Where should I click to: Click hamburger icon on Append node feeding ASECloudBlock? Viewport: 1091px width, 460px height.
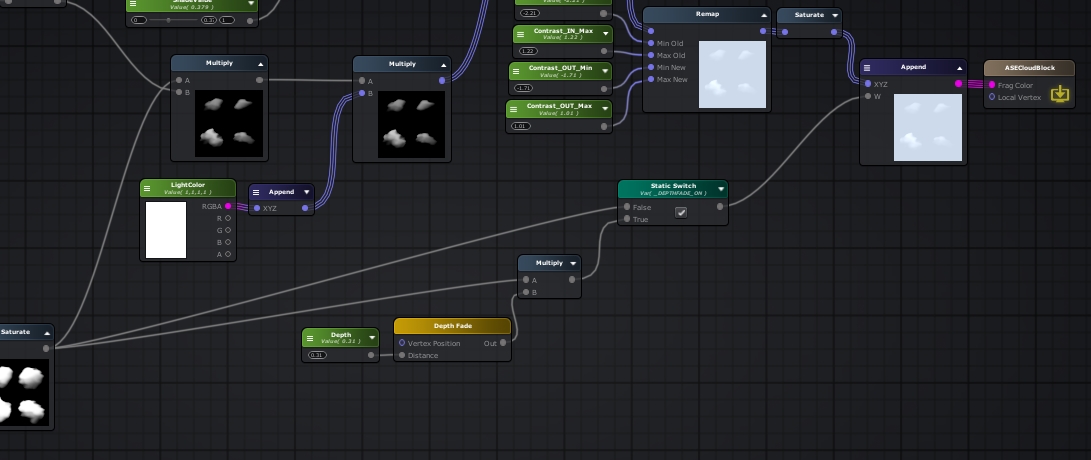coord(867,68)
